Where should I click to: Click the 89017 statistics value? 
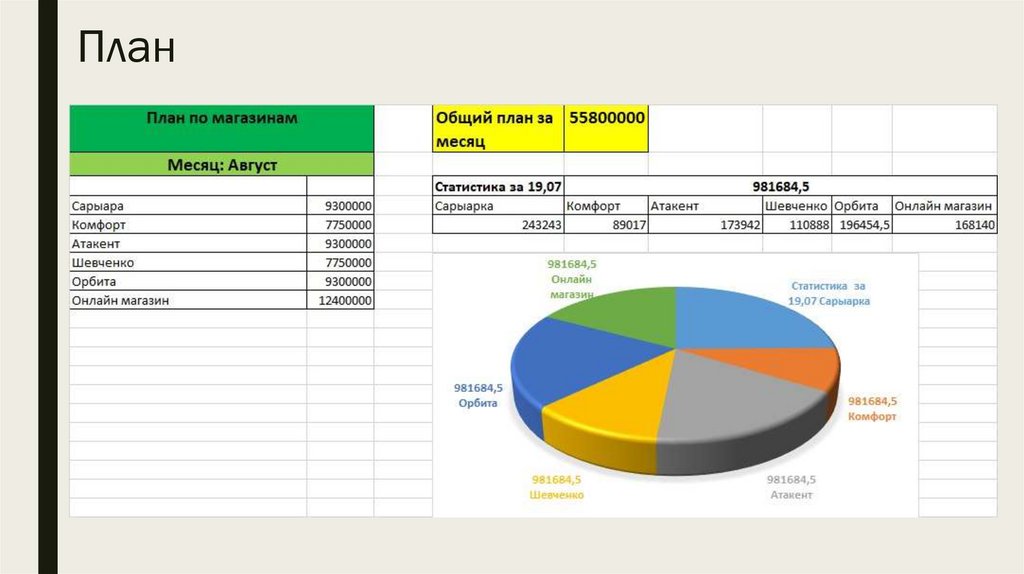pyautogui.click(x=607, y=225)
